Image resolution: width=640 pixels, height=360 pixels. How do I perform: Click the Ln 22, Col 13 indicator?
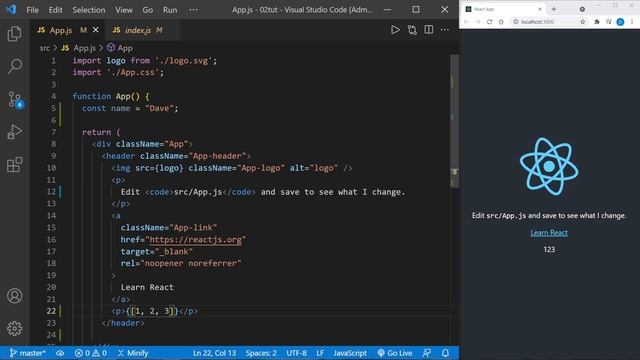tap(214, 353)
